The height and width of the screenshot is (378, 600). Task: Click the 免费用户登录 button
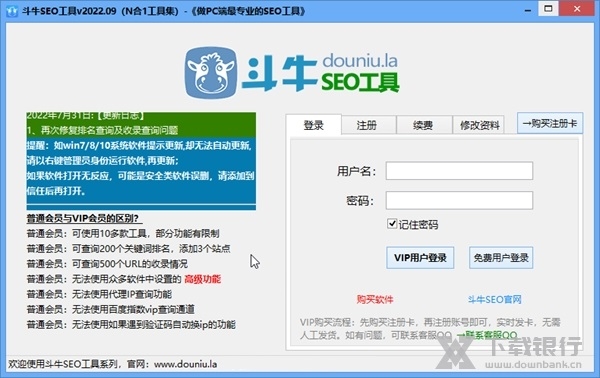501,257
